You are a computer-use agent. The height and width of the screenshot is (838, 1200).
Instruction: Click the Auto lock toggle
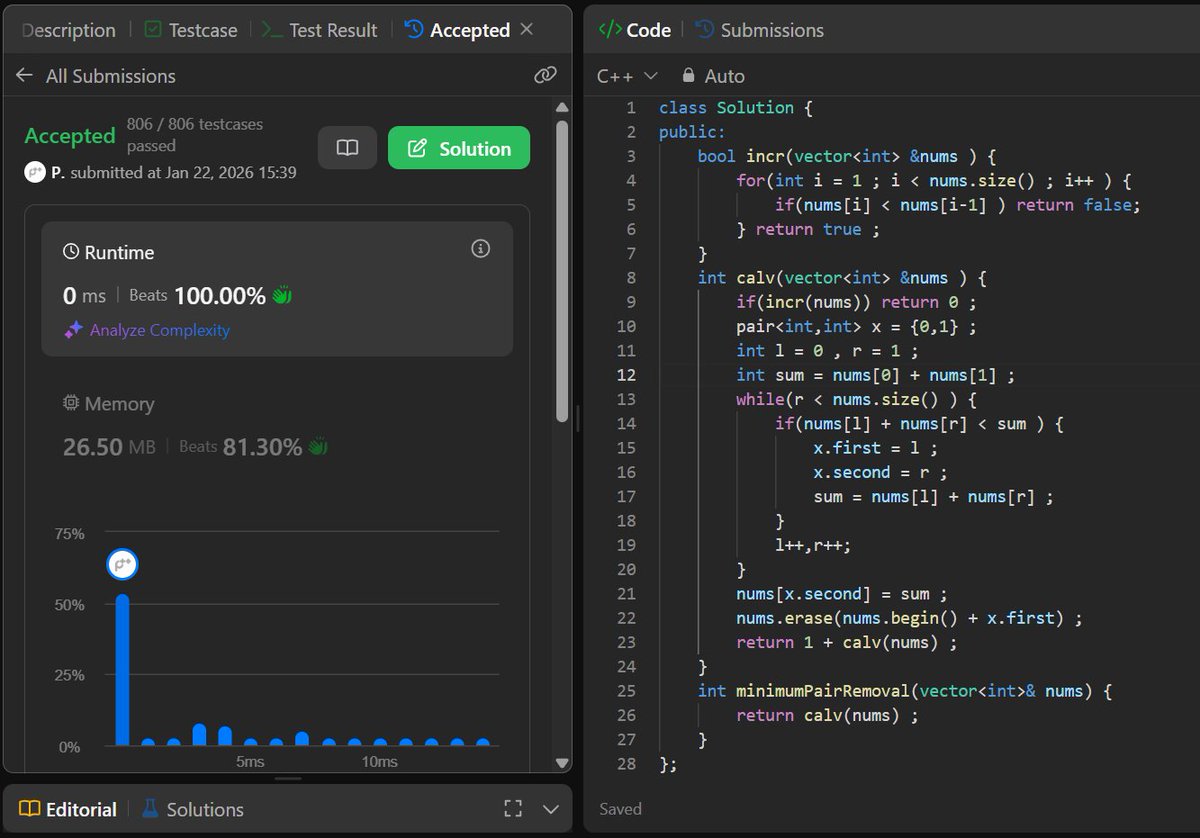[713, 76]
